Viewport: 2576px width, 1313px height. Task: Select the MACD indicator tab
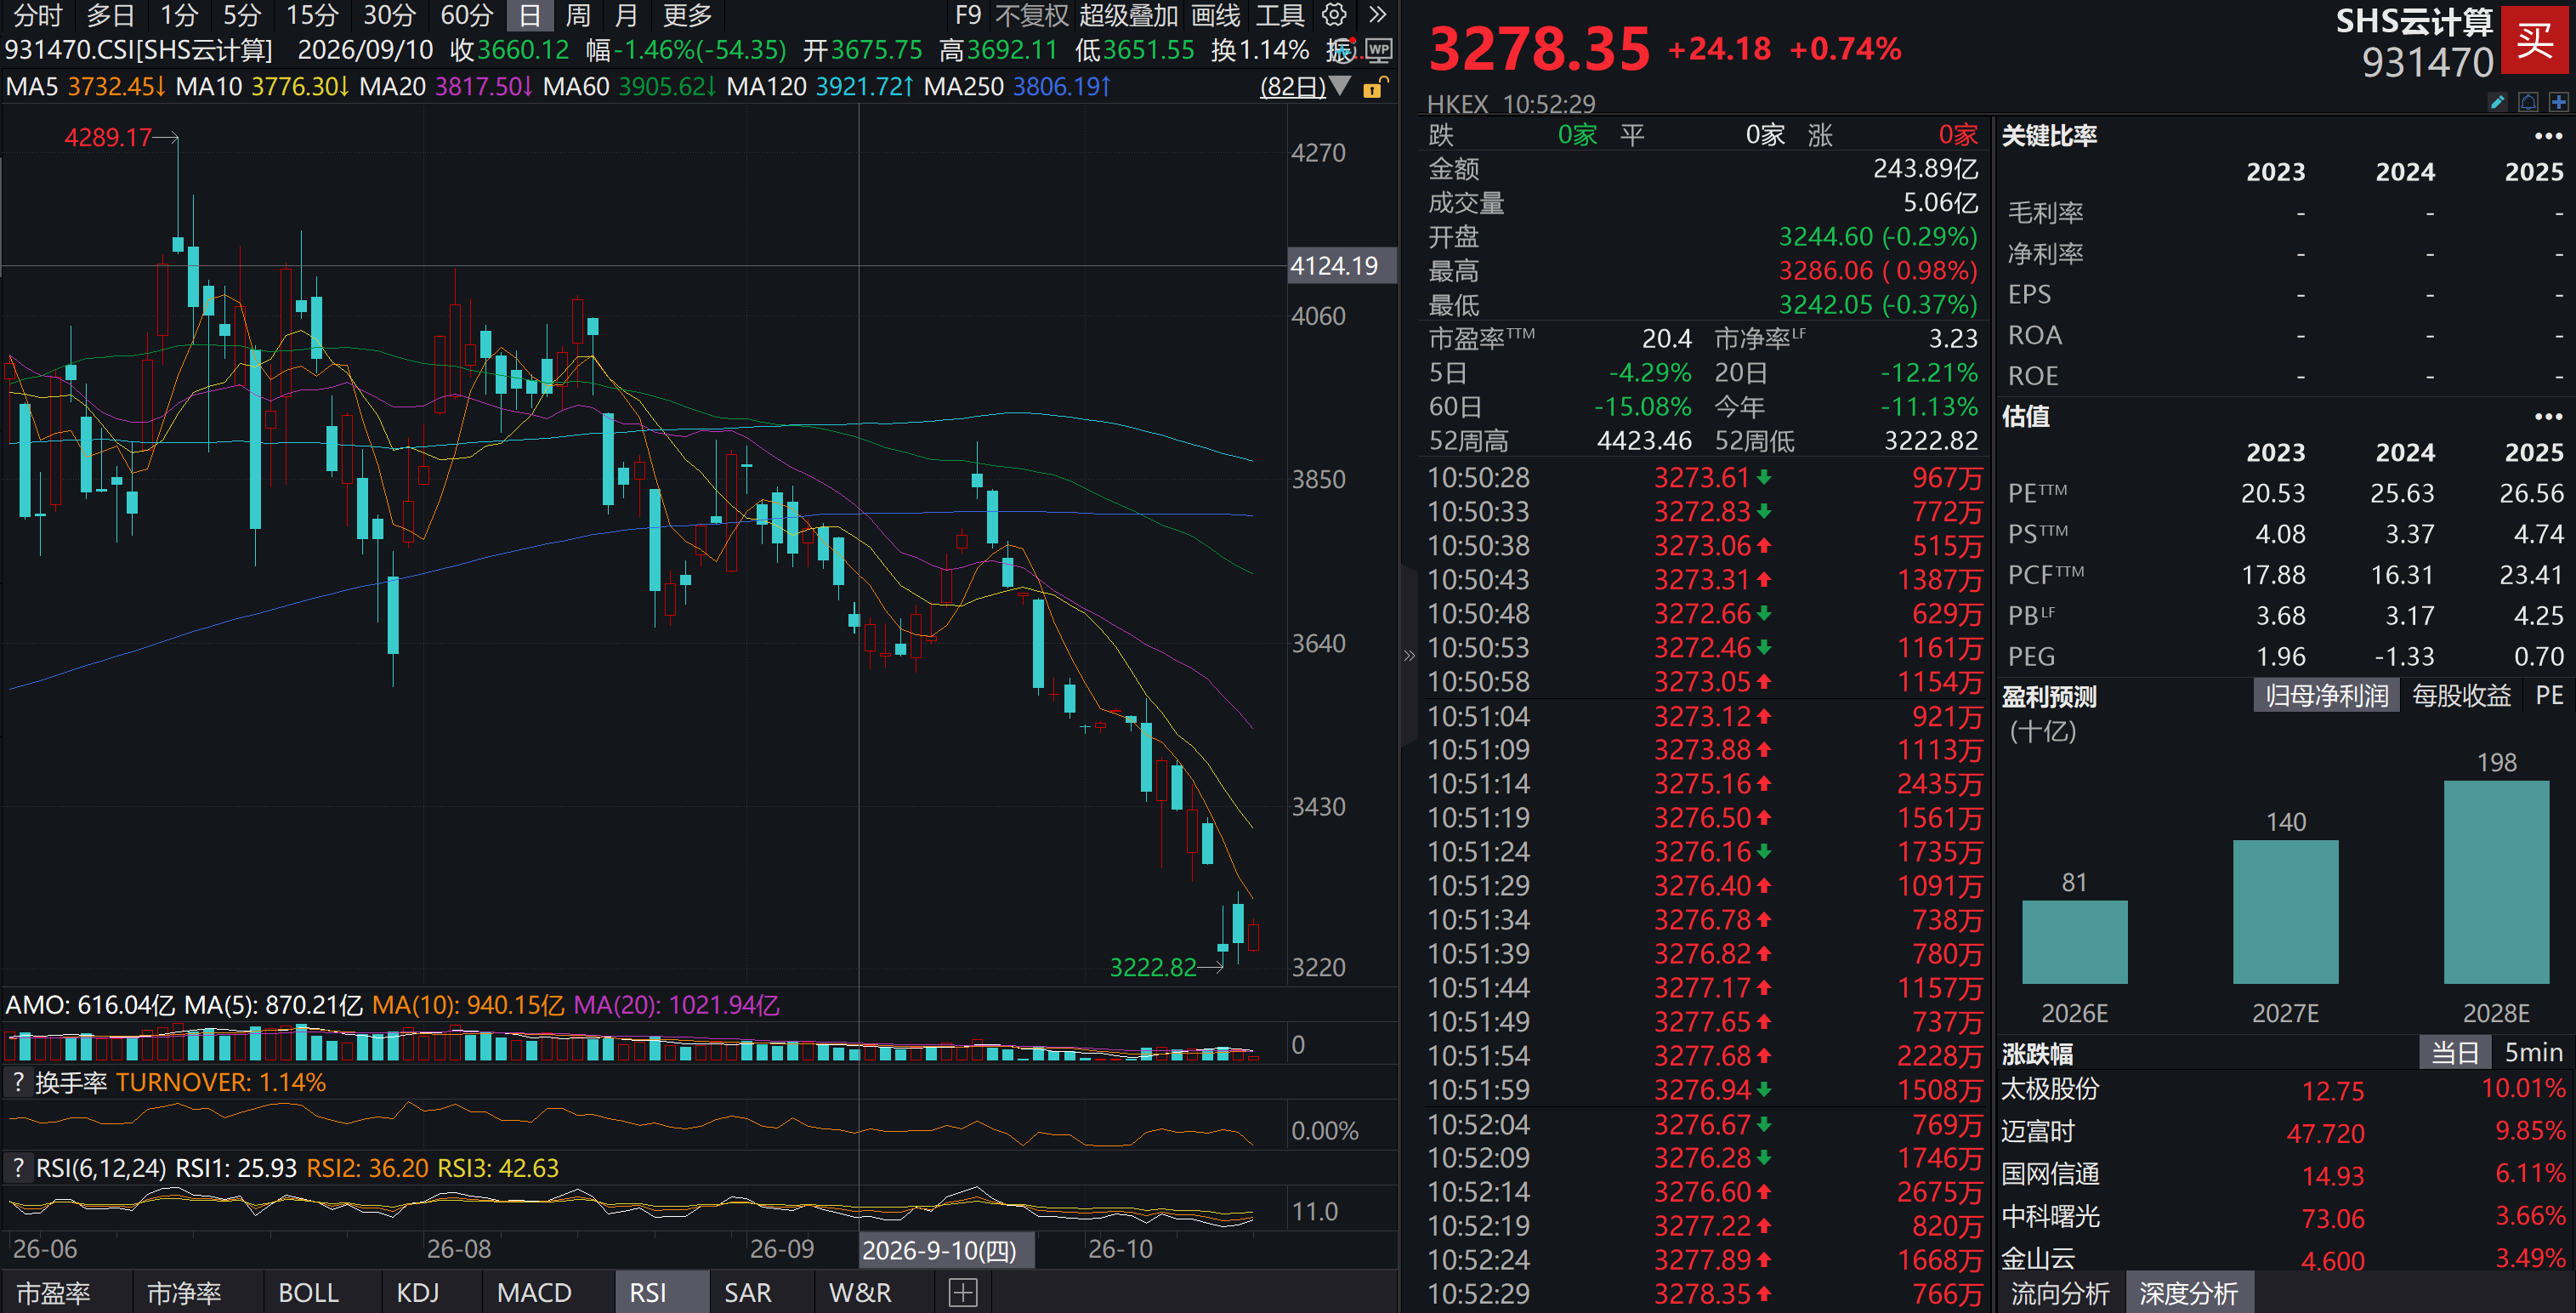[x=534, y=1292]
